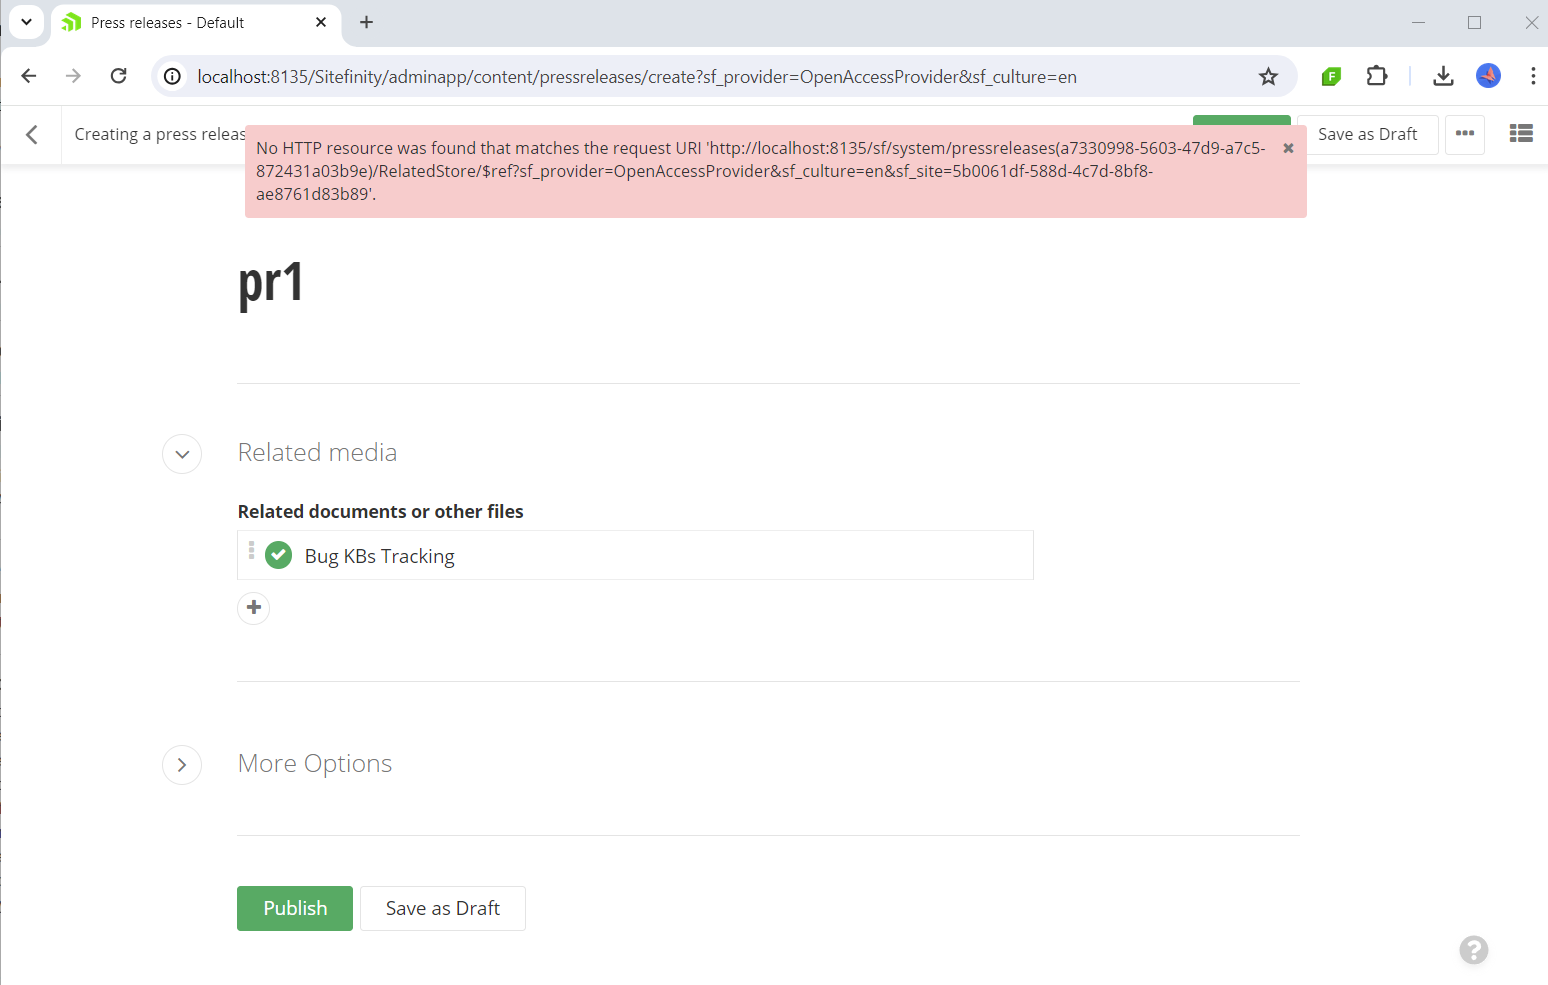This screenshot has width=1548, height=985.
Task: Click the More Options heading
Action: 315,764
